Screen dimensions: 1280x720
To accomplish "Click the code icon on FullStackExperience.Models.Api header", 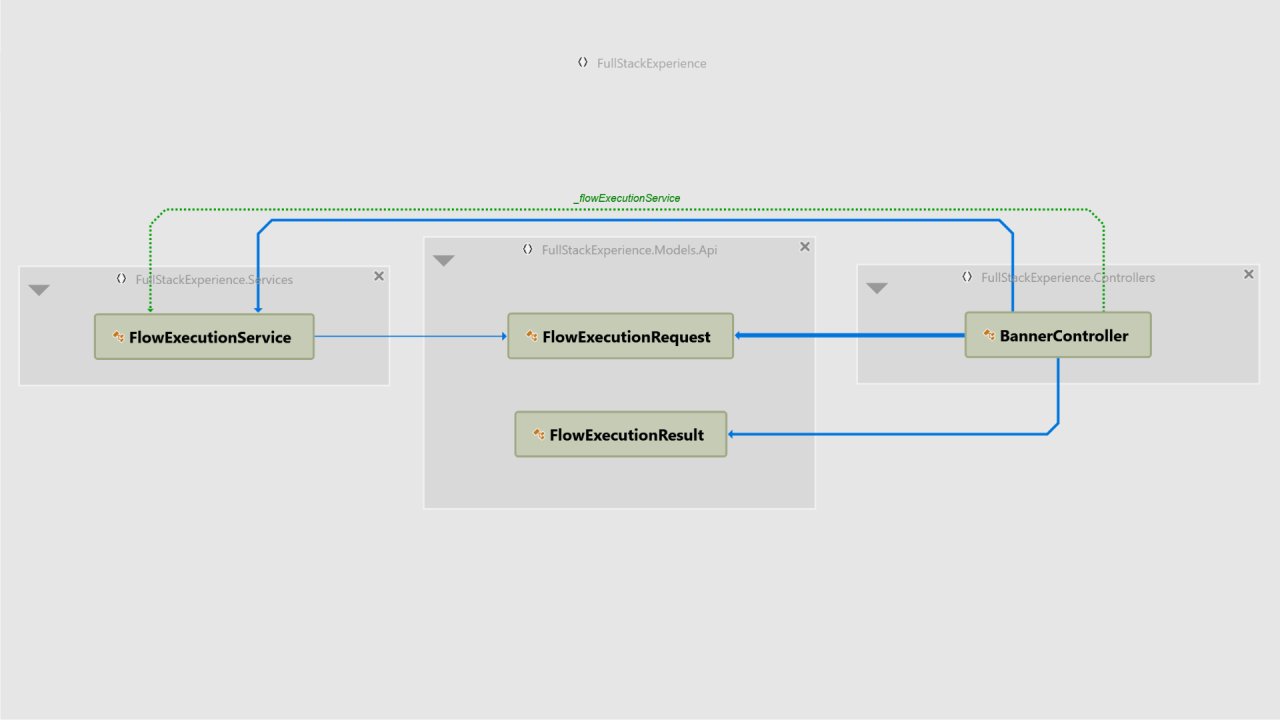I will tap(528, 249).
